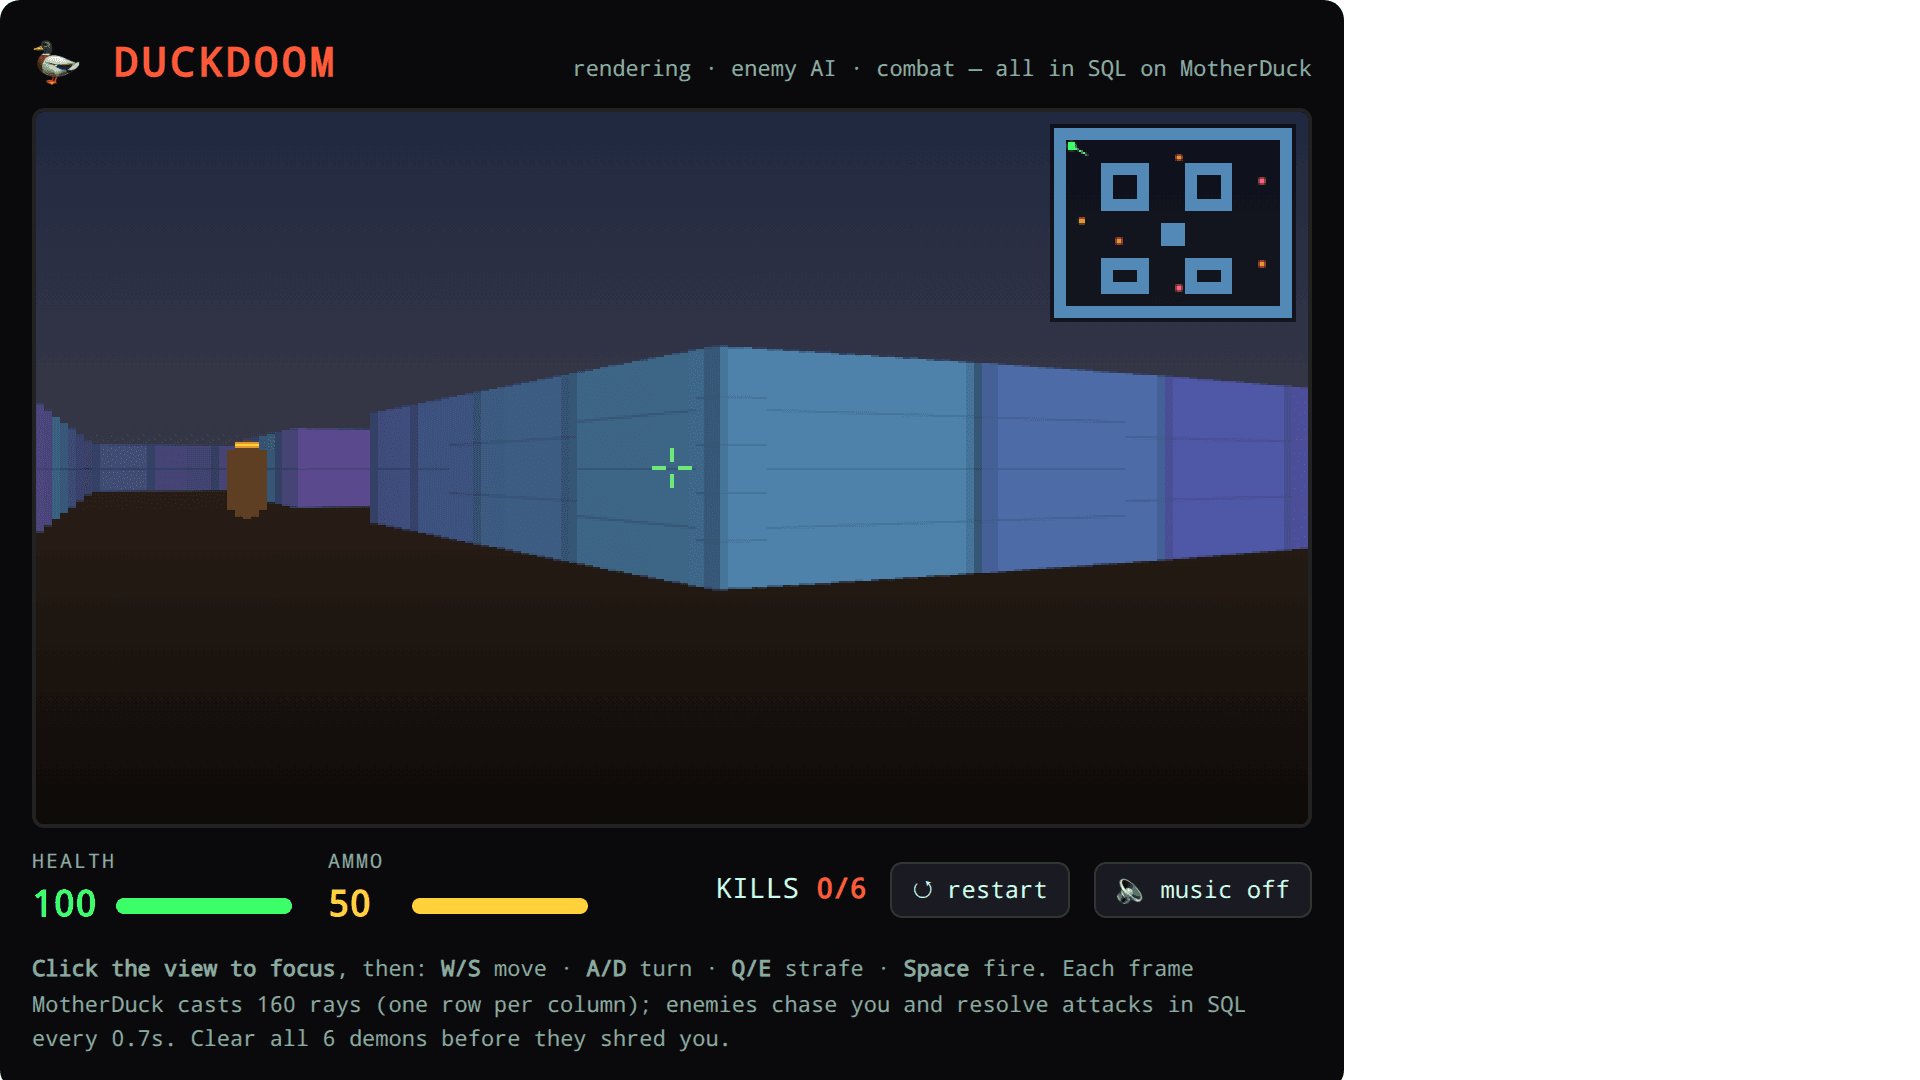Click the minimap in the corner
The height and width of the screenshot is (1080, 1920).
point(1173,223)
